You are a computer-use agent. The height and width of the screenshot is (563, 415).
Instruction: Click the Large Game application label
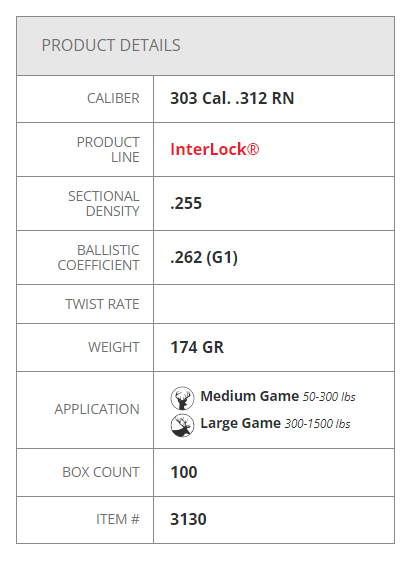point(241,423)
